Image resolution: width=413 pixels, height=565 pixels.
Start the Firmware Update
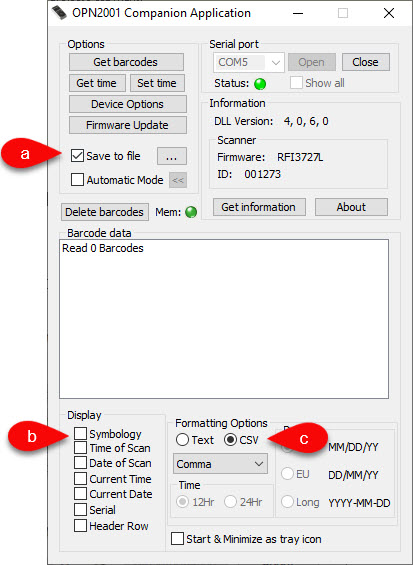(128, 125)
